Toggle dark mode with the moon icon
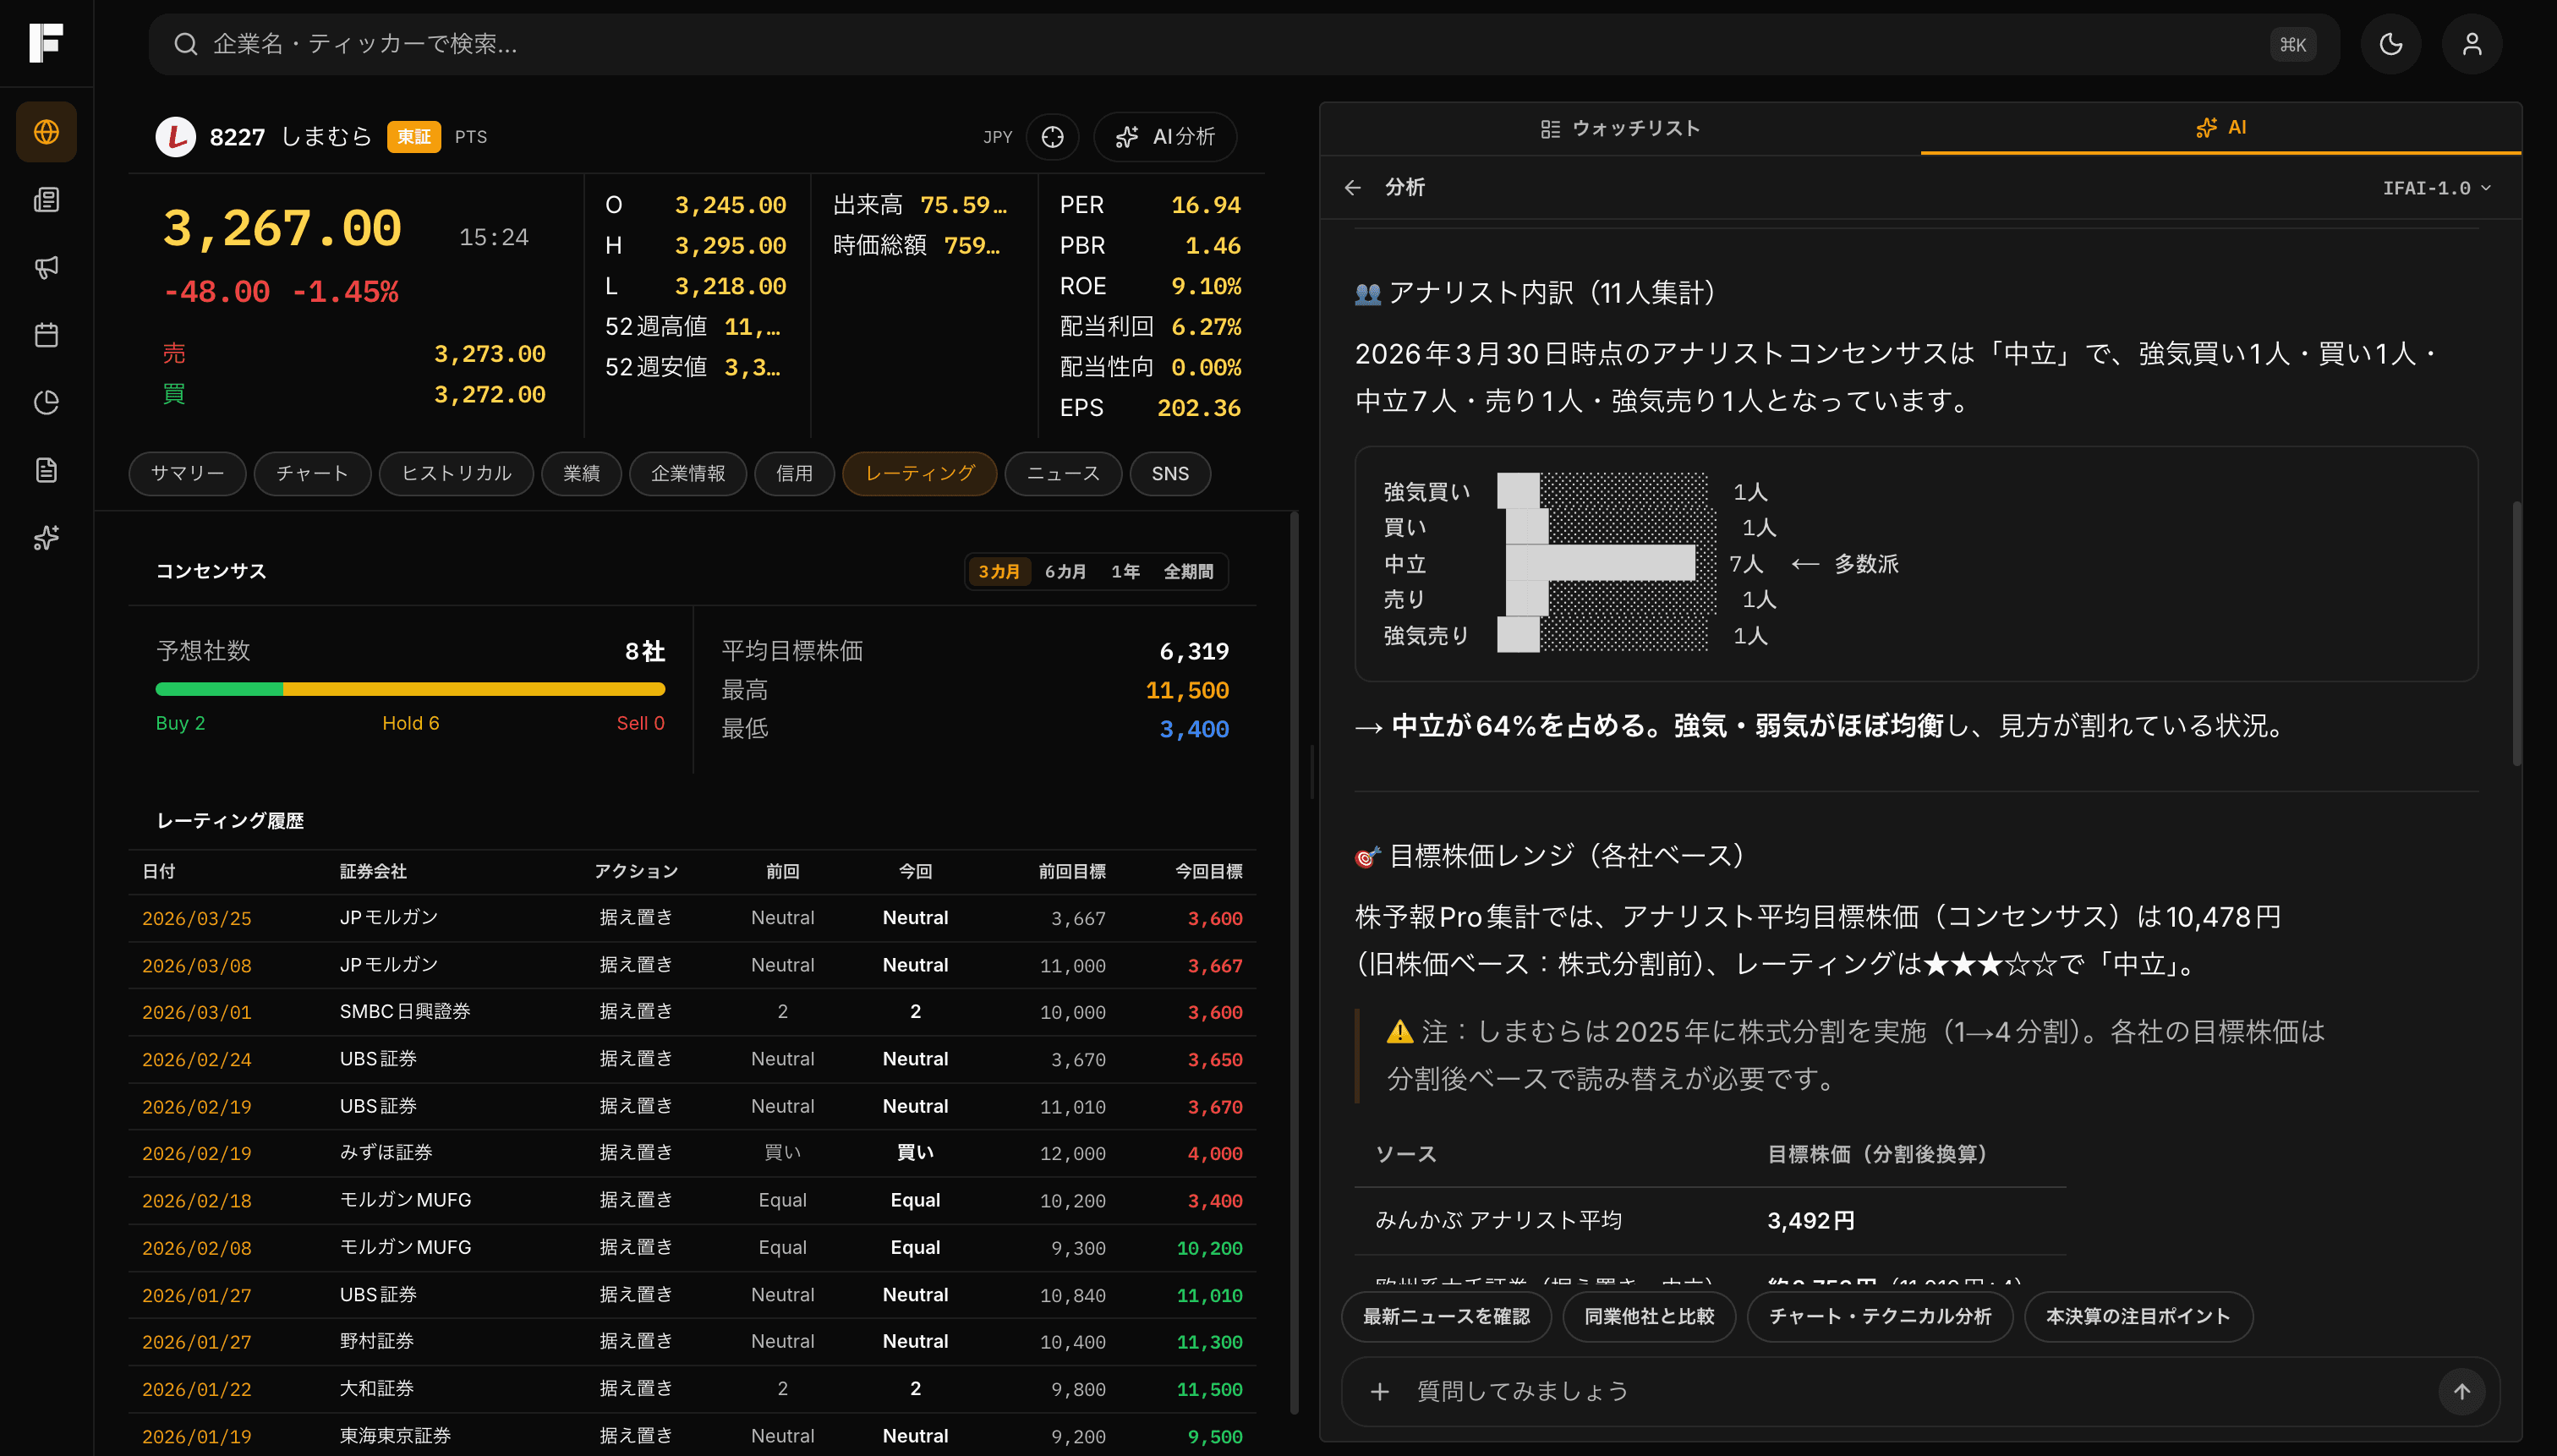The width and height of the screenshot is (2557, 1456). tap(2391, 44)
